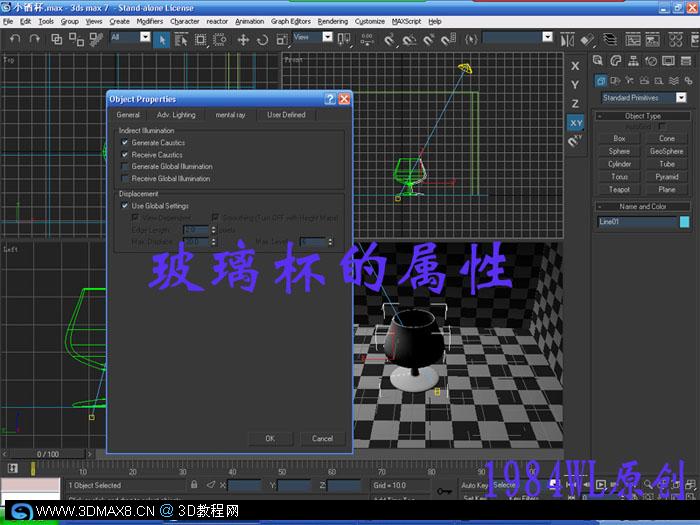Image resolution: width=700 pixels, height=525 pixels.
Task: Open the Display command panel
Action: (x=668, y=61)
